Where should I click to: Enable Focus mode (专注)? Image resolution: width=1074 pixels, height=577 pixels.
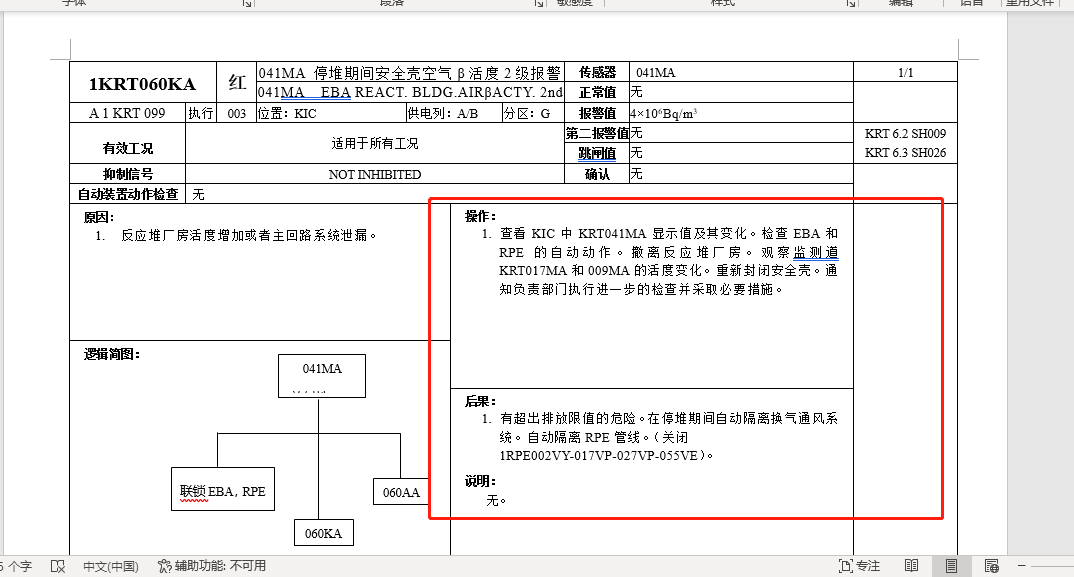[858, 566]
